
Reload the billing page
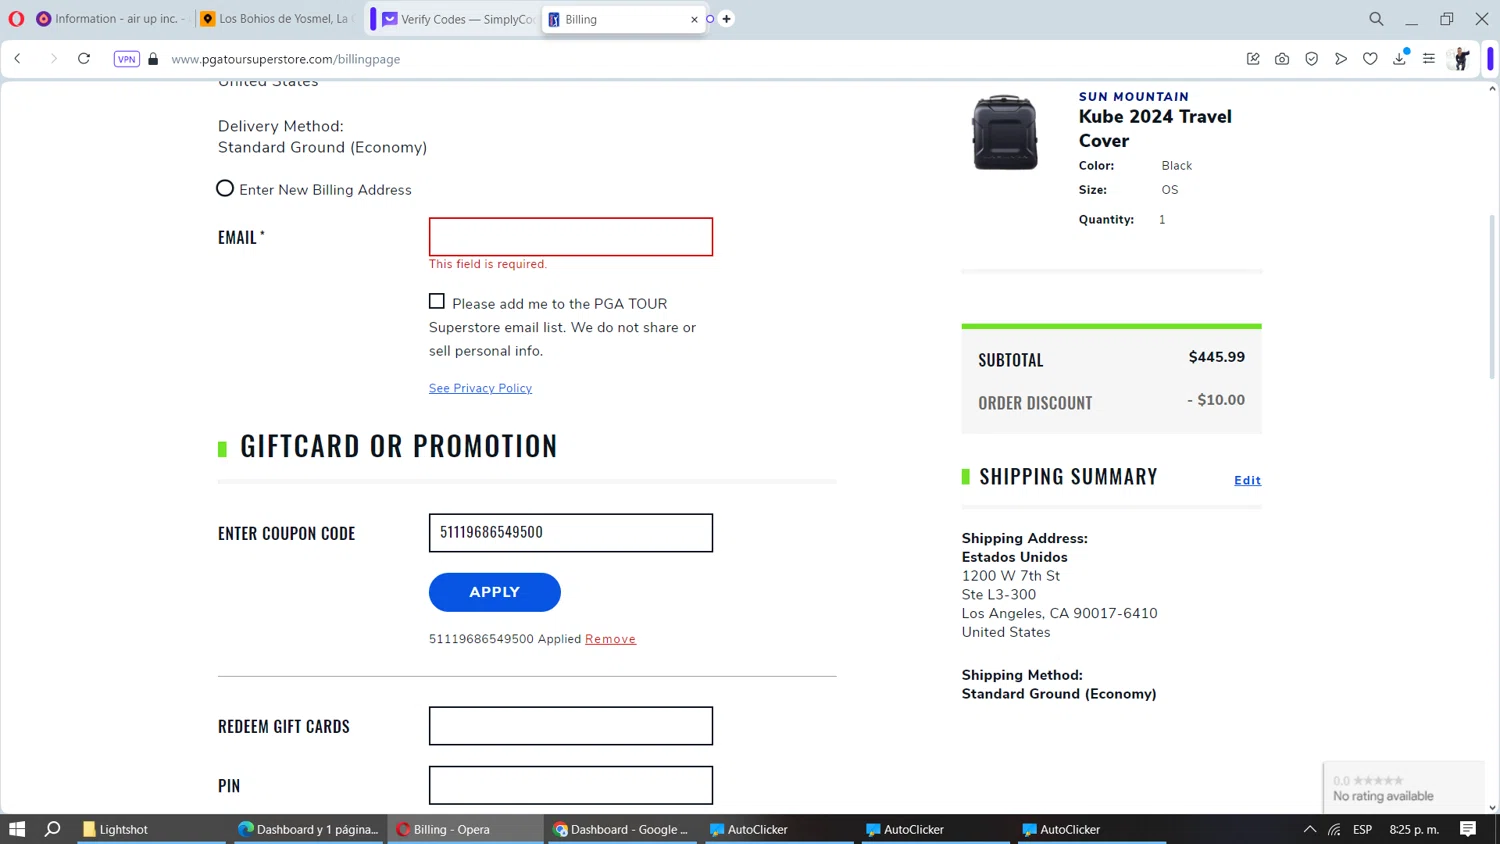(84, 59)
